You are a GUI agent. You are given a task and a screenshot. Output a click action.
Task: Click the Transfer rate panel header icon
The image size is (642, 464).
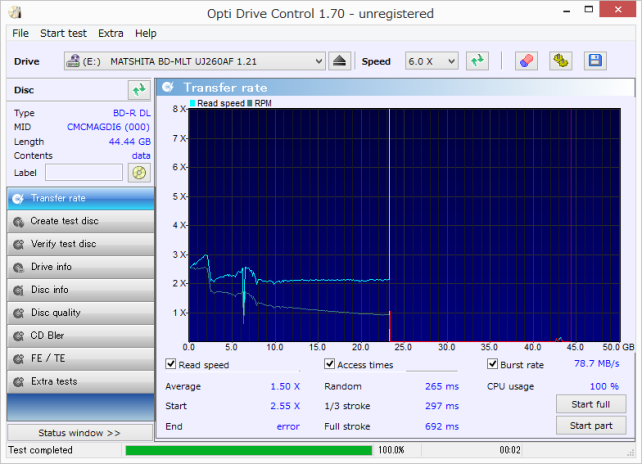[x=168, y=87]
